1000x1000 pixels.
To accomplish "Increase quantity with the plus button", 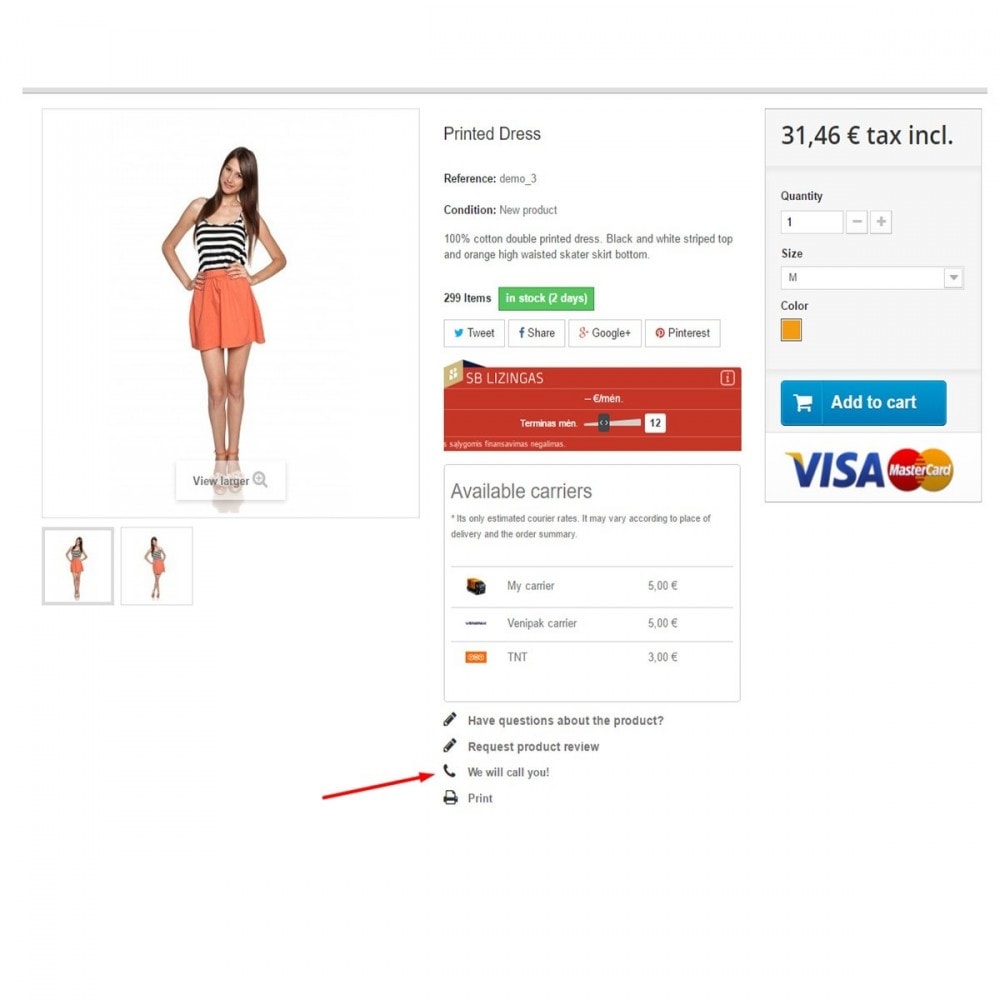I will (881, 222).
